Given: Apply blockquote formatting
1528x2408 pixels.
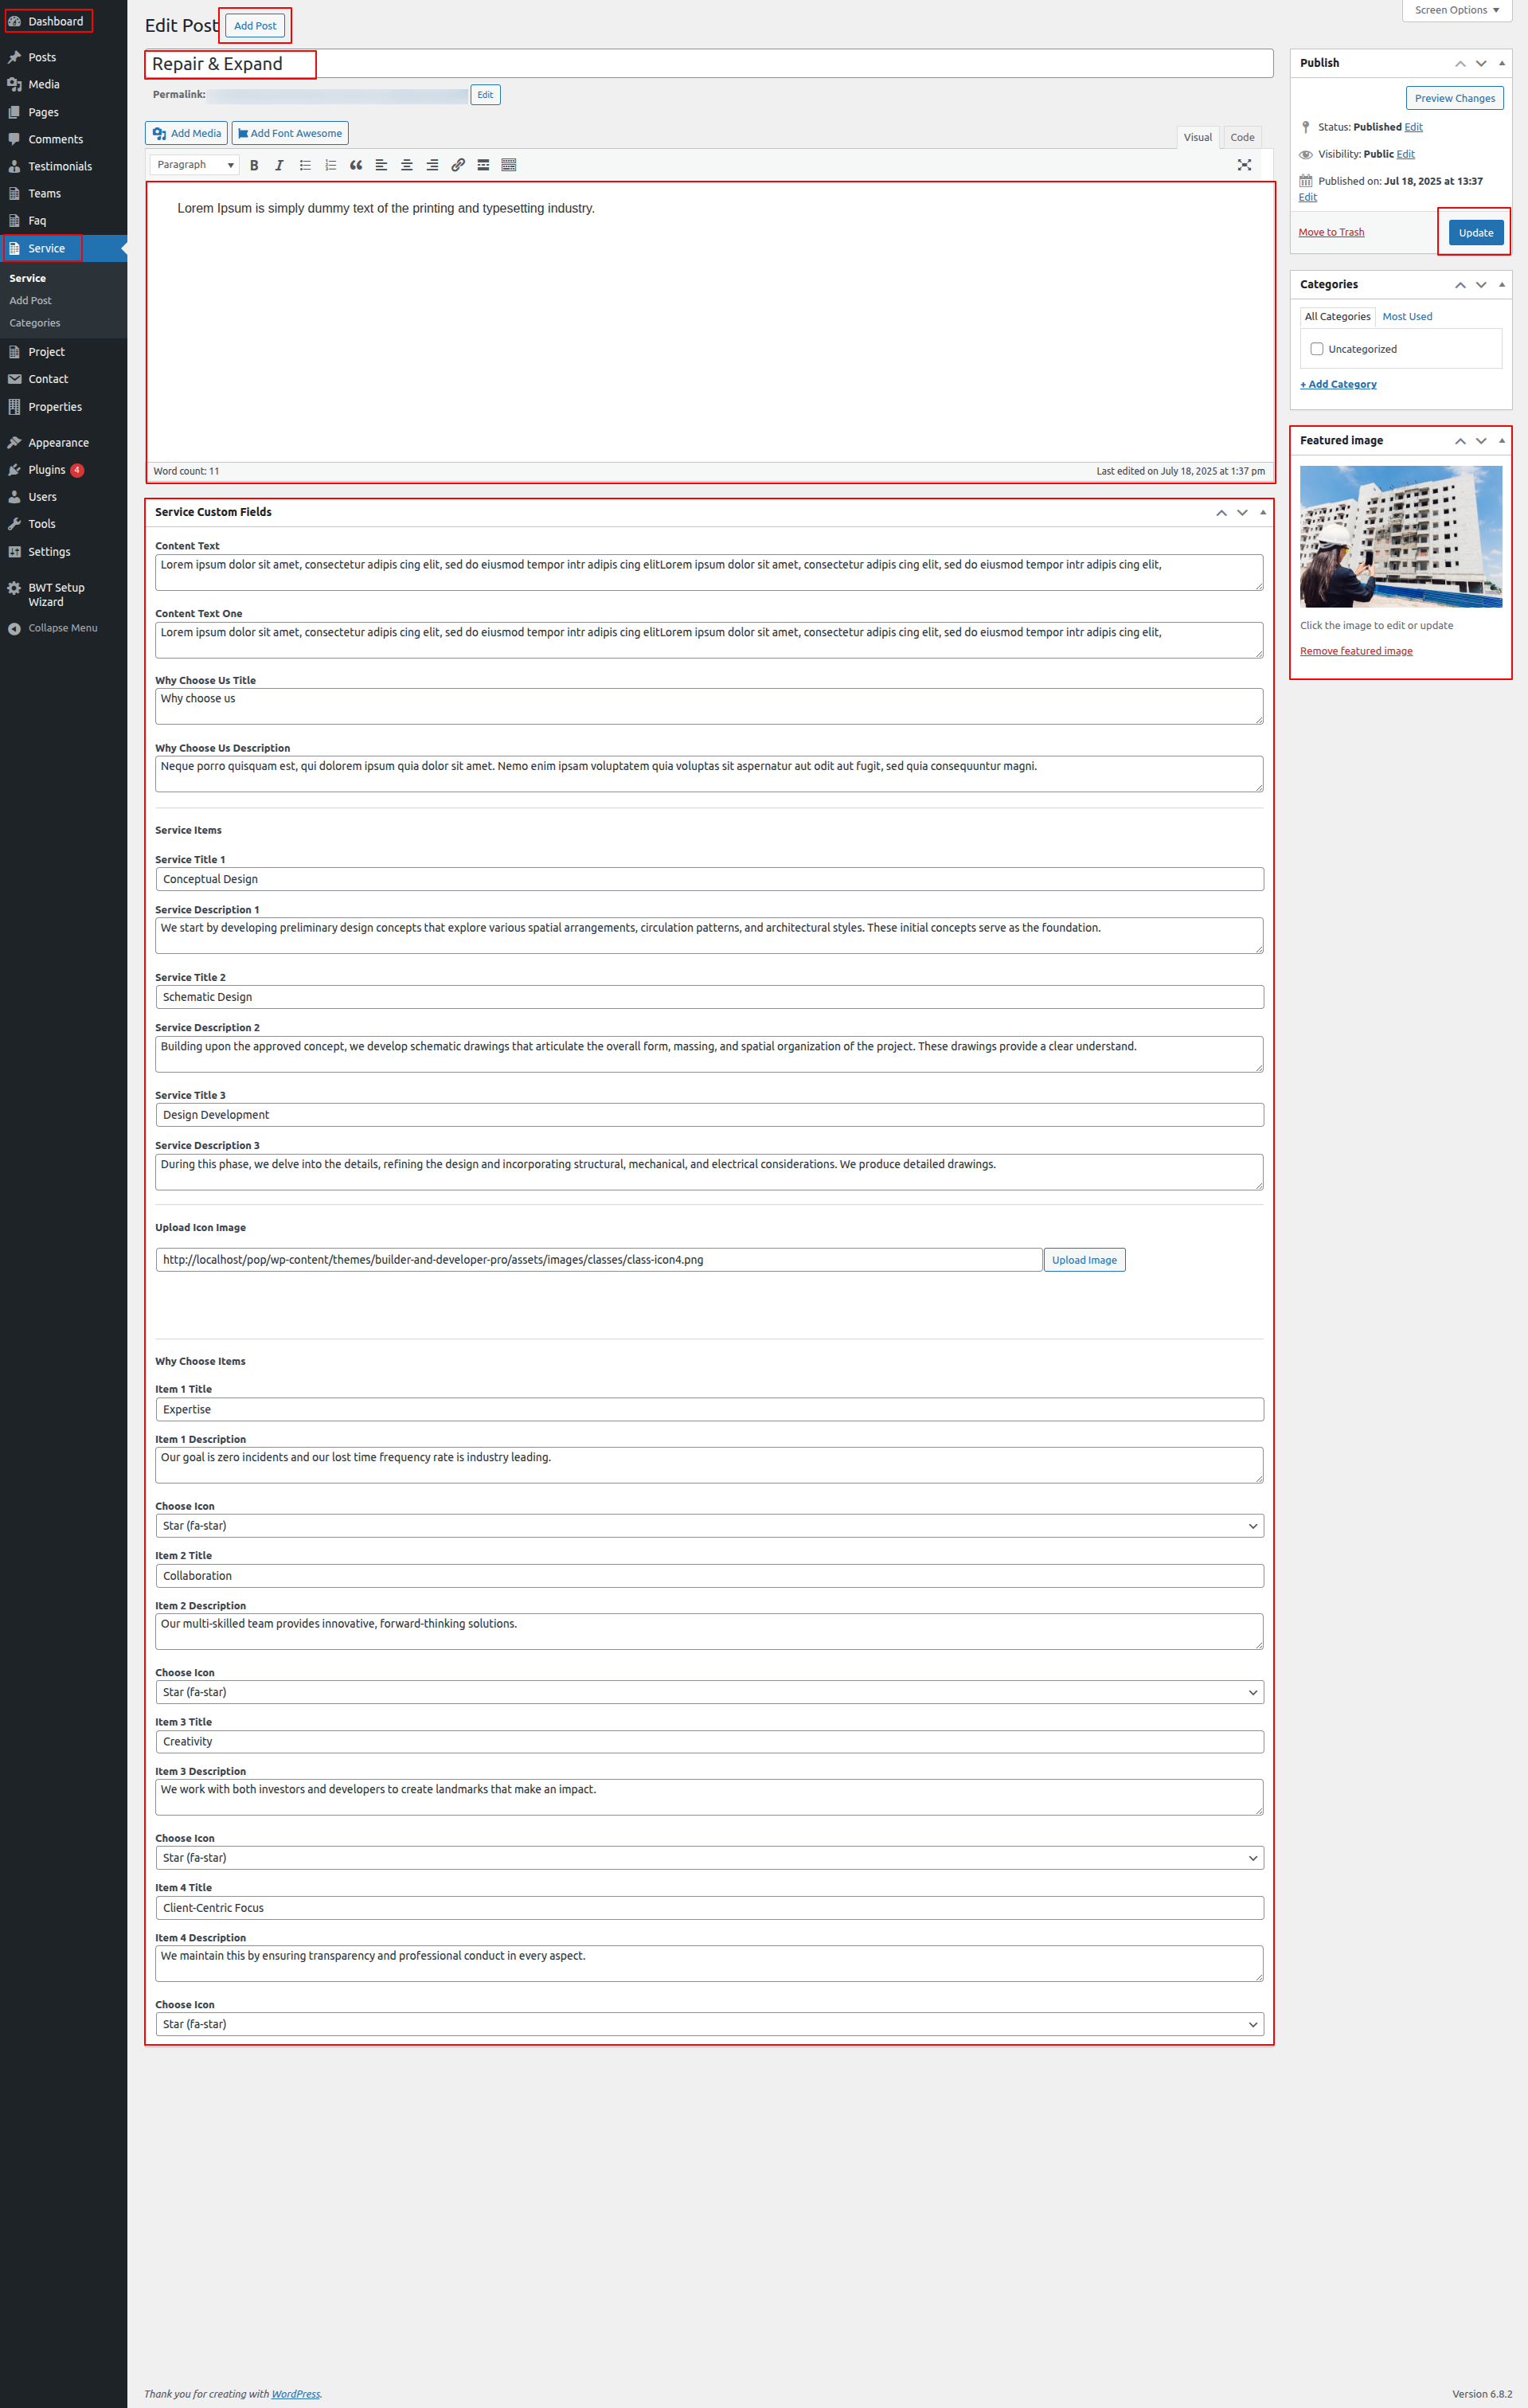Looking at the screenshot, I should [x=356, y=165].
